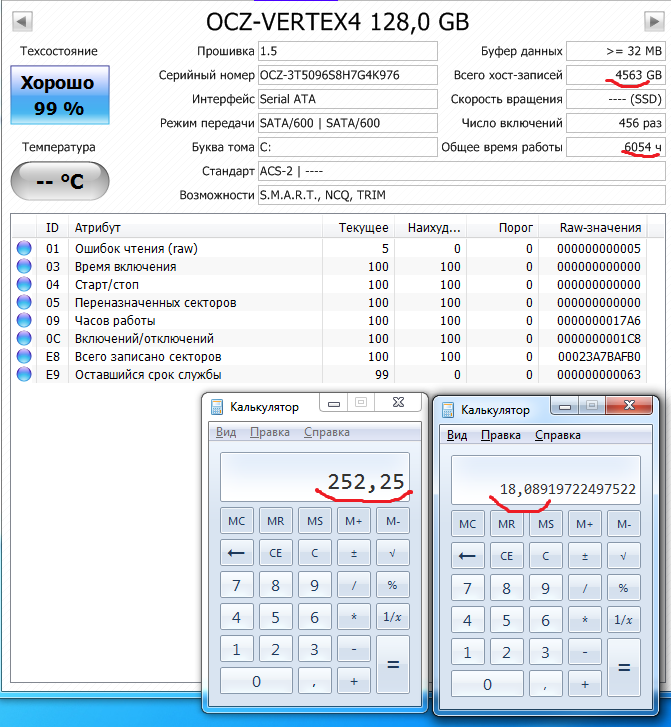Click the Текущее column header
Viewport: 671px width, 727px height.
point(358,228)
